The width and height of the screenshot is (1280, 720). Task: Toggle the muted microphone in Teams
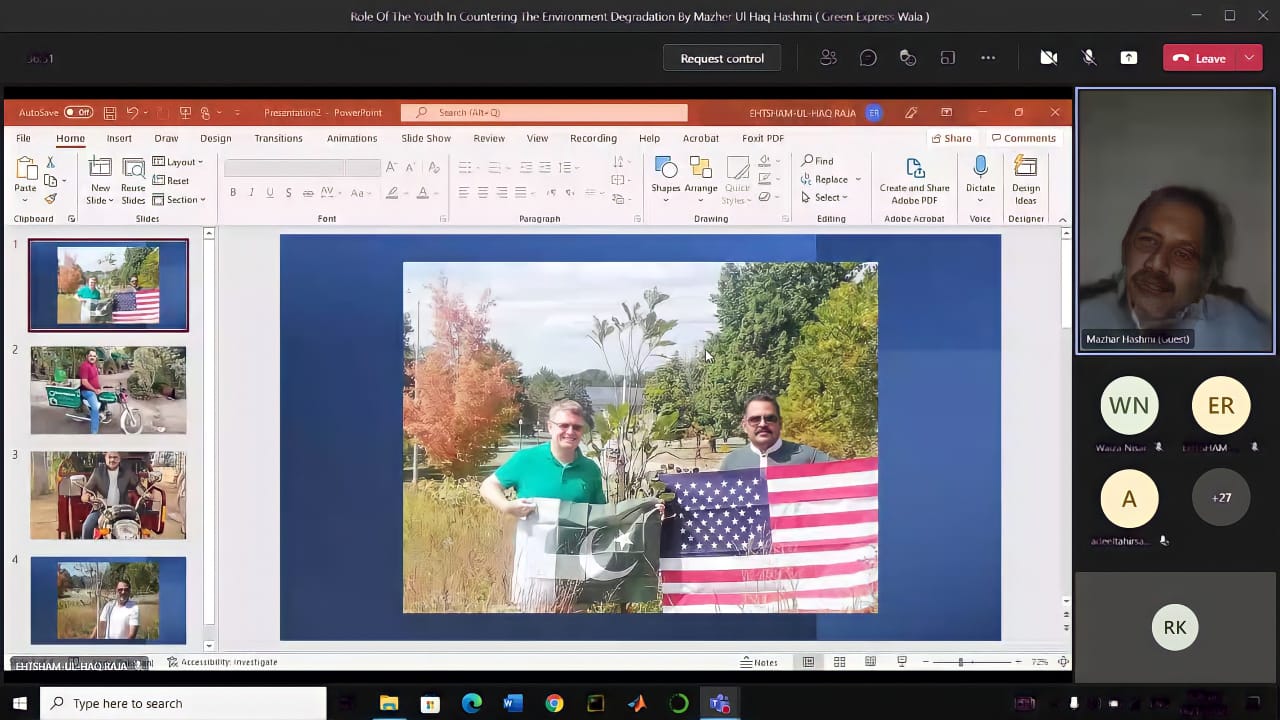click(1089, 58)
